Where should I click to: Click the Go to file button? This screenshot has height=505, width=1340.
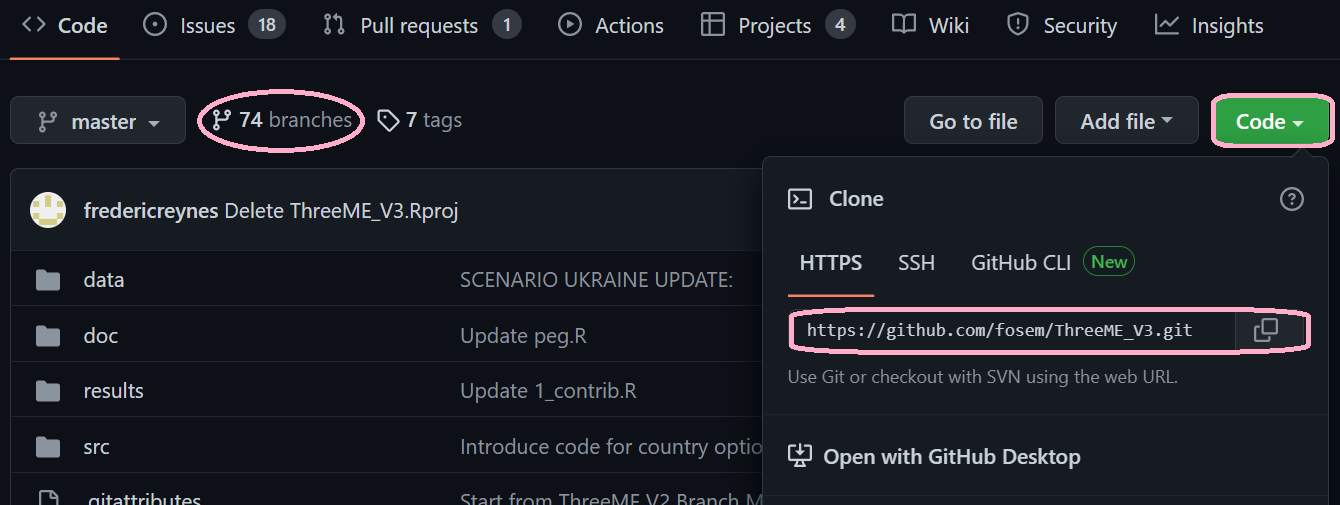[x=973, y=121]
